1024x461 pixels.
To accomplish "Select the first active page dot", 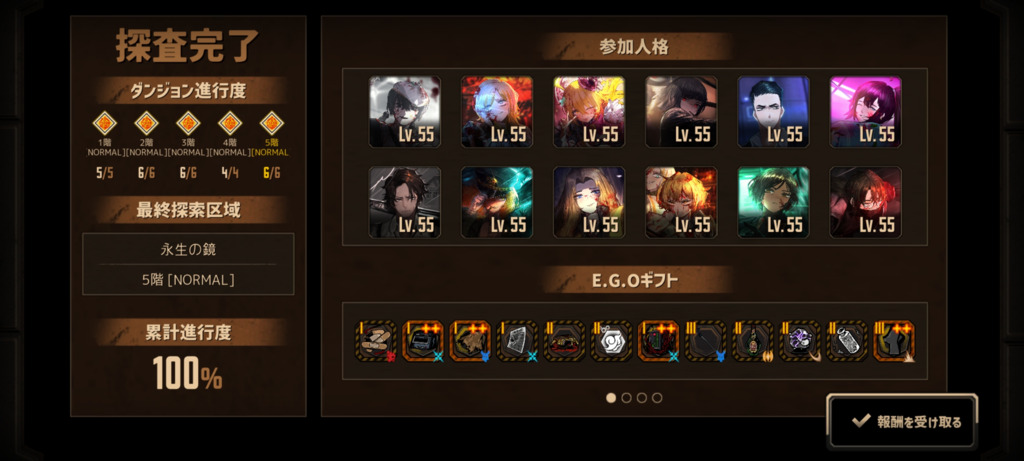I will tap(611, 398).
